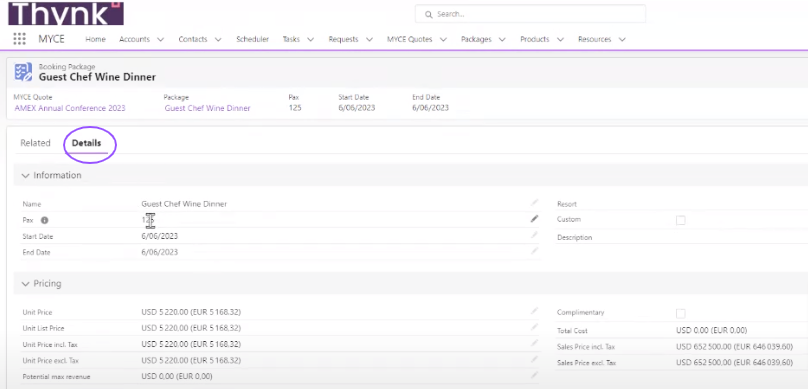808x389 pixels.
Task: Open AMEX Annual Conference 2023 link
Action: 70,108
